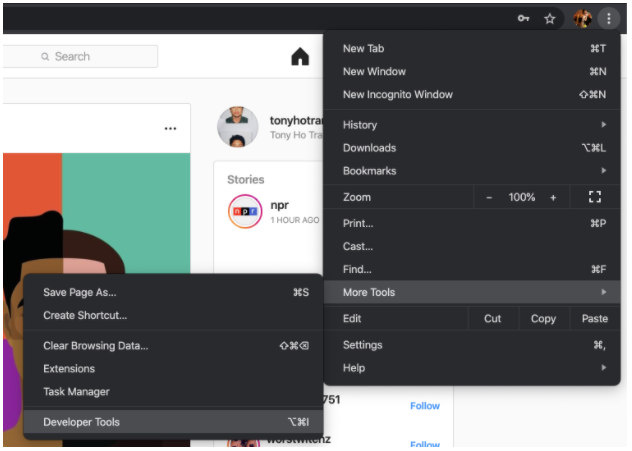Click the Instagram home icon
The image size is (632, 451).
[x=300, y=57]
